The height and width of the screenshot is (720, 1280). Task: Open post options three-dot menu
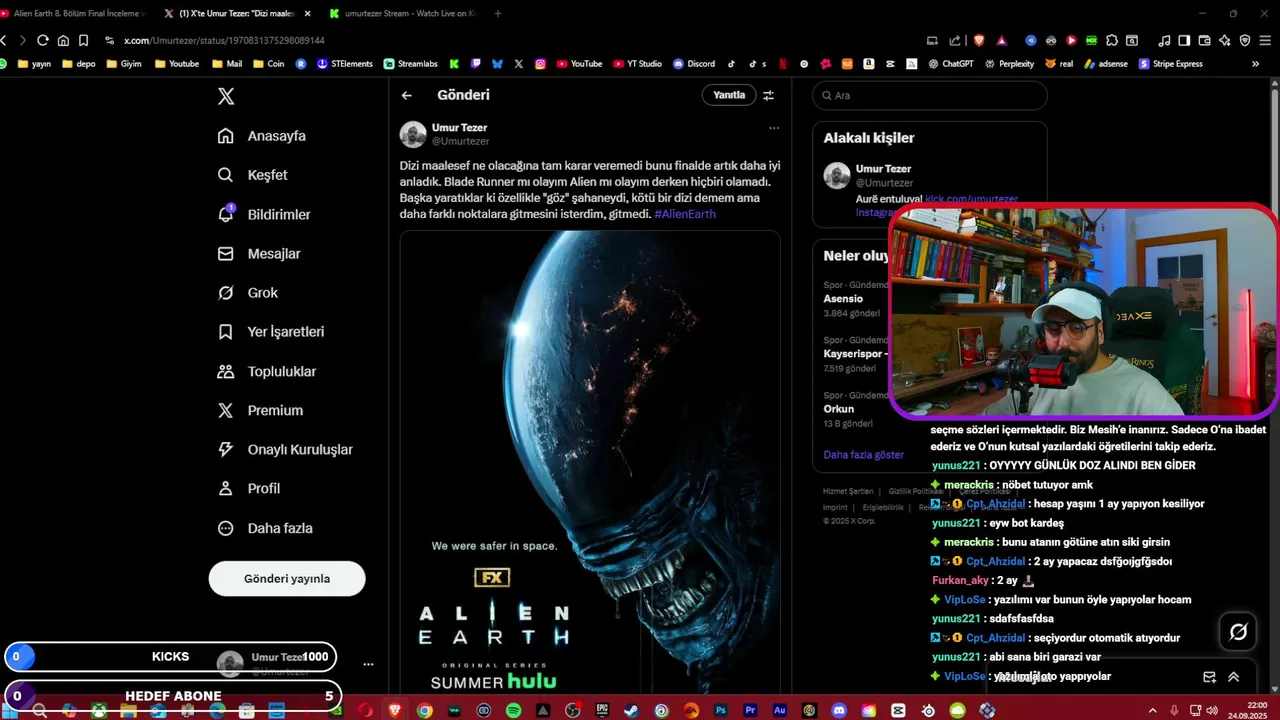[773, 128]
